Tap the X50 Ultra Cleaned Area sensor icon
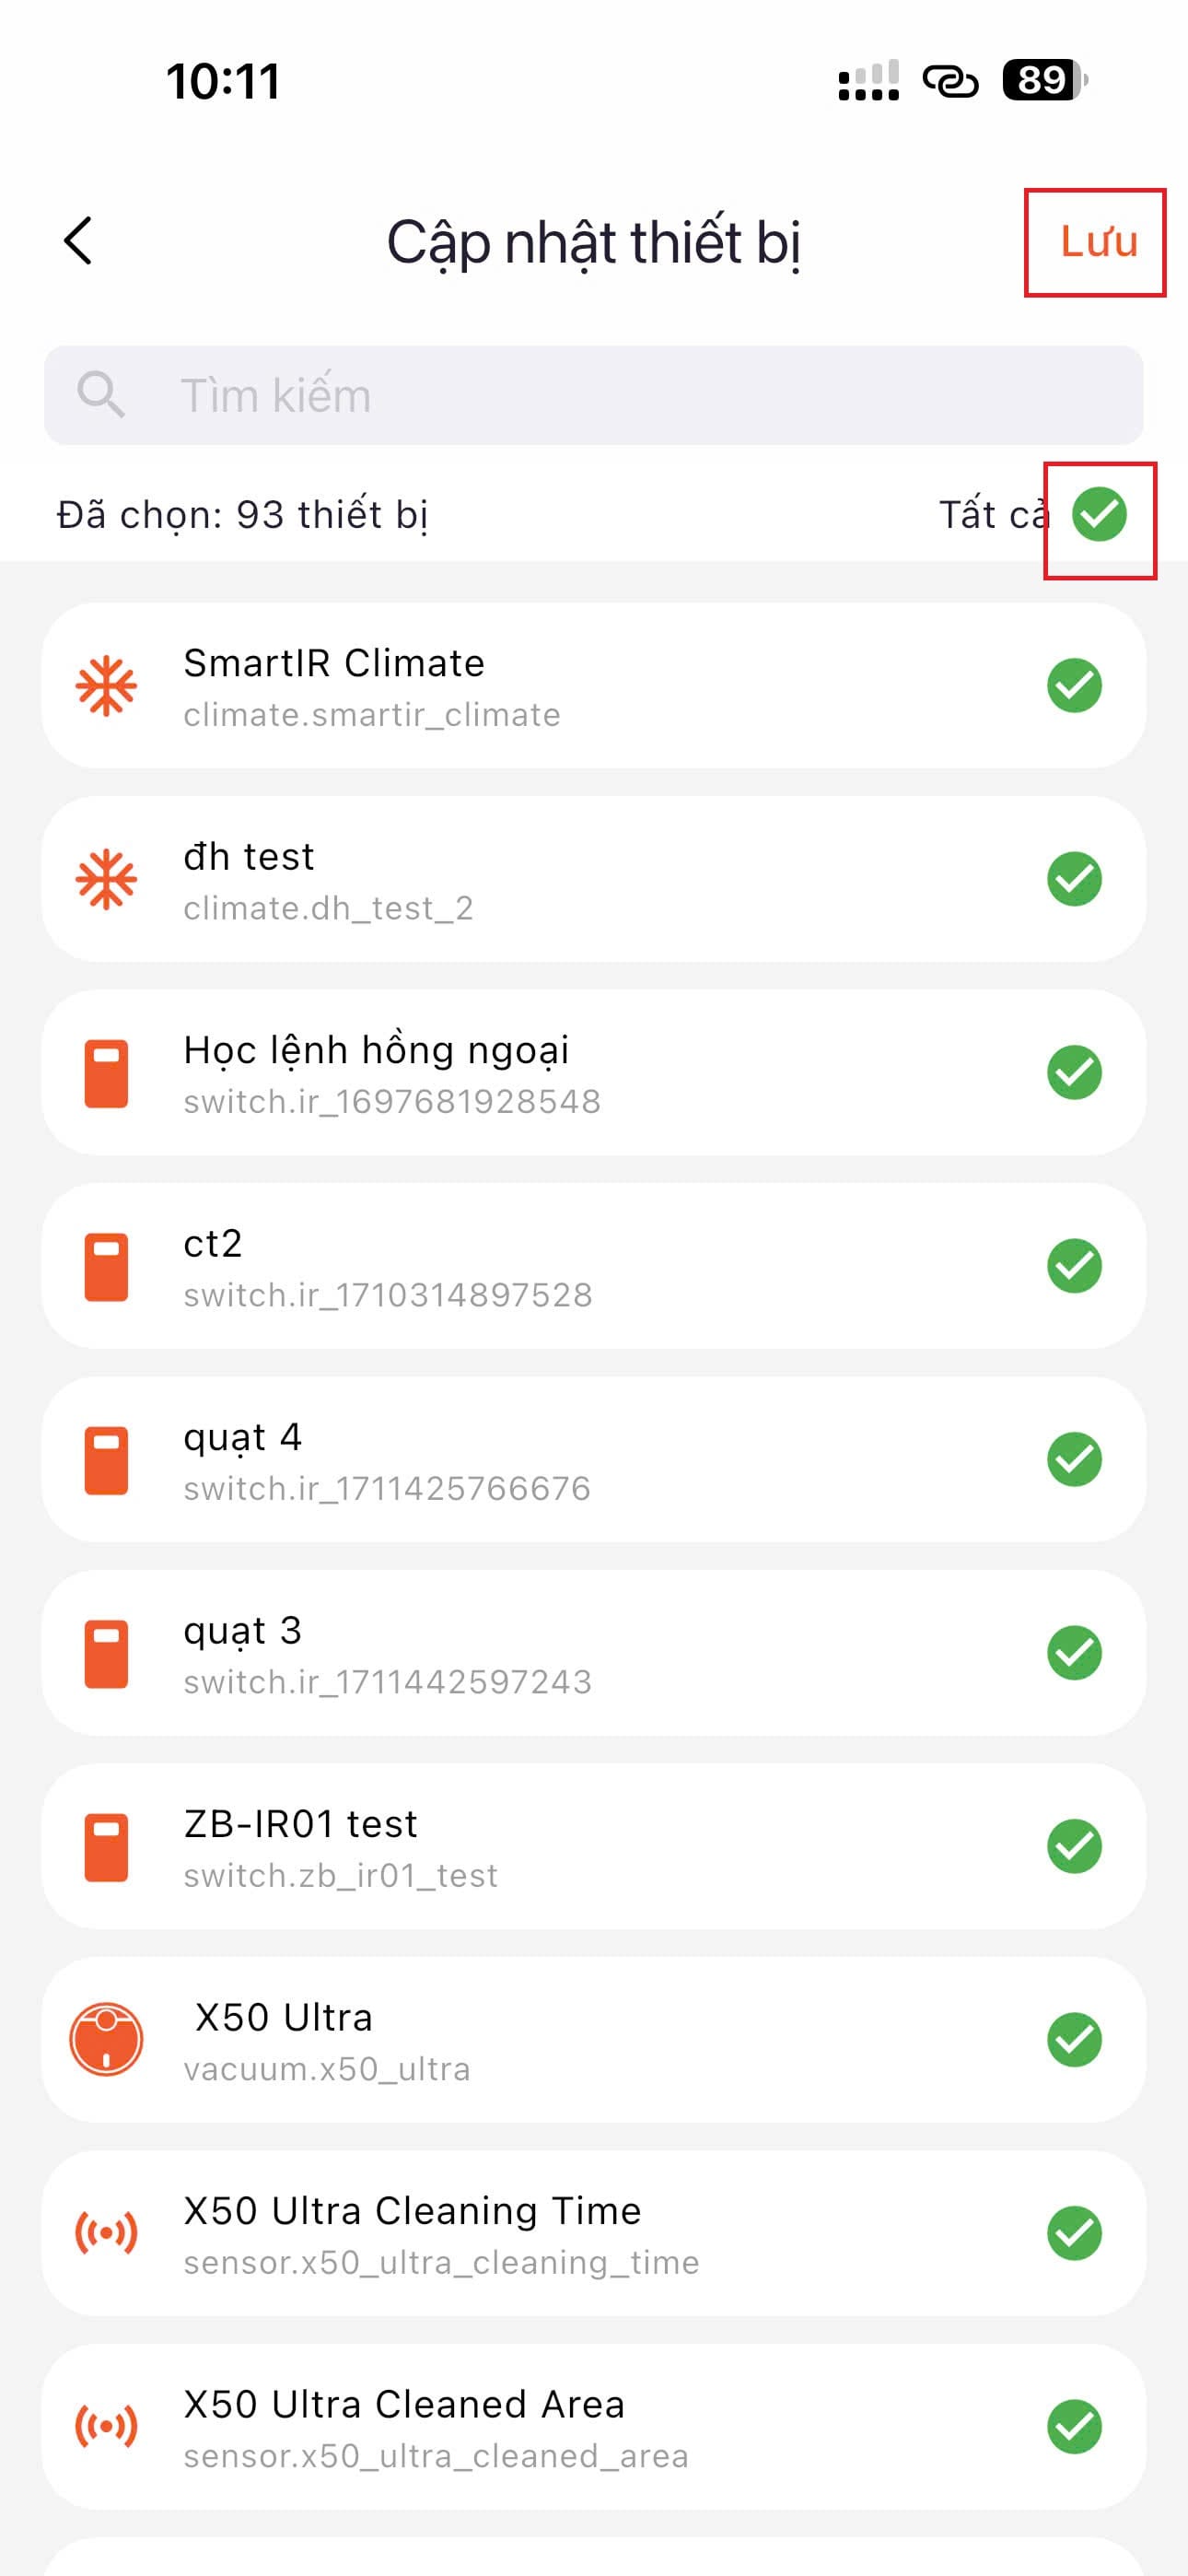The height and width of the screenshot is (2576, 1188). click(106, 2426)
